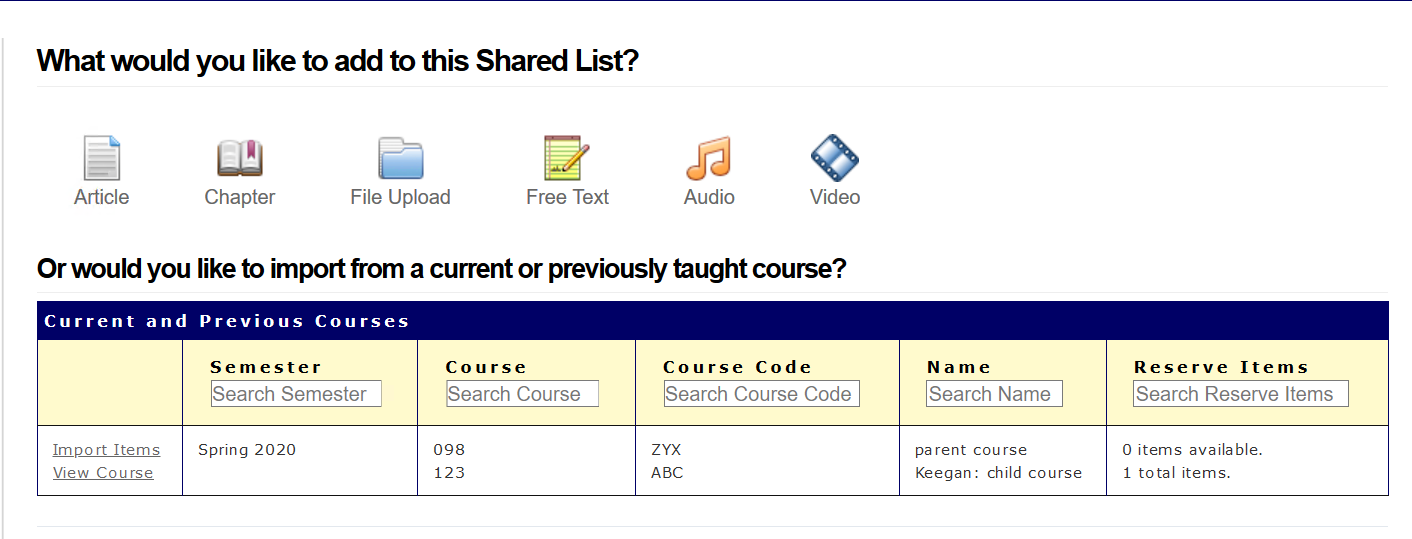Pick the Video film strip icon
Image resolution: width=1412 pixels, height=539 pixels.
pos(834,158)
